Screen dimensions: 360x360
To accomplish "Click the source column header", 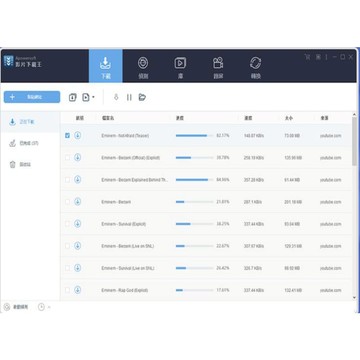I will [x=324, y=118].
